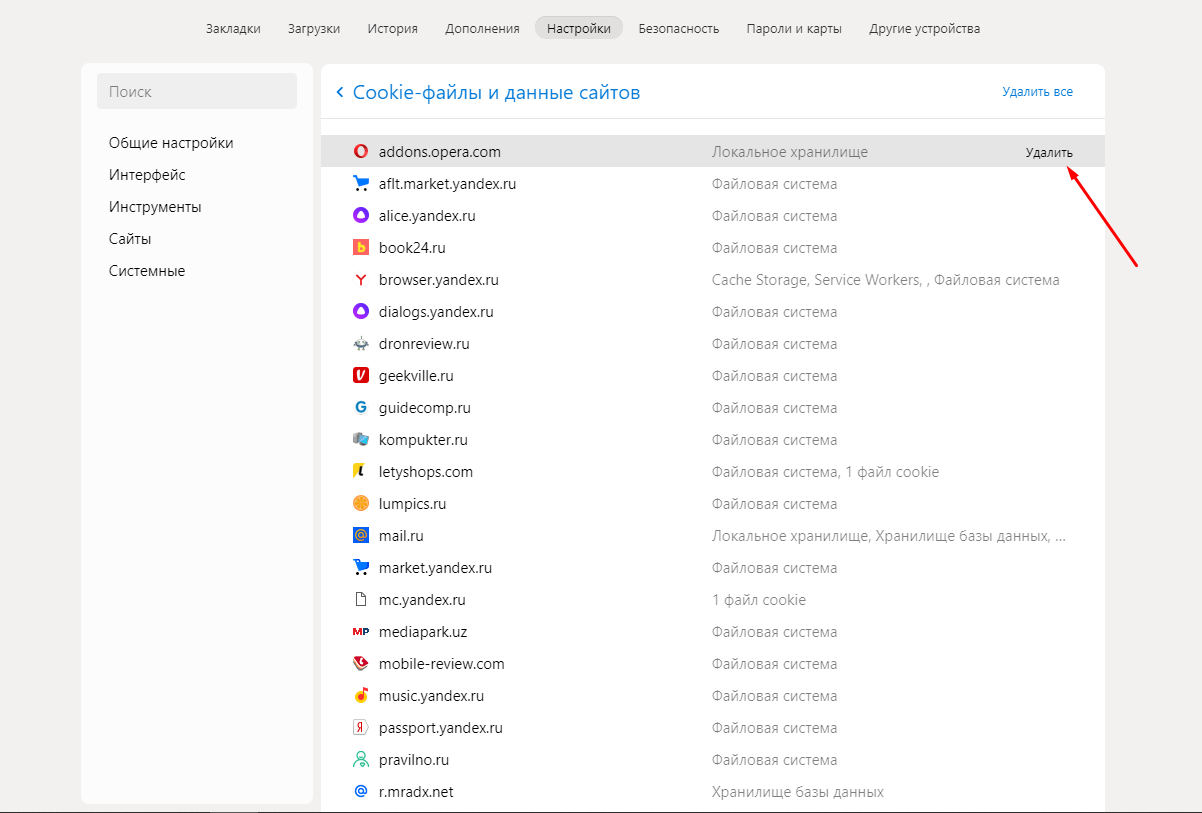Select the aflt.market.yandex.ru domain name
This screenshot has height=813, width=1202.
(x=448, y=184)
